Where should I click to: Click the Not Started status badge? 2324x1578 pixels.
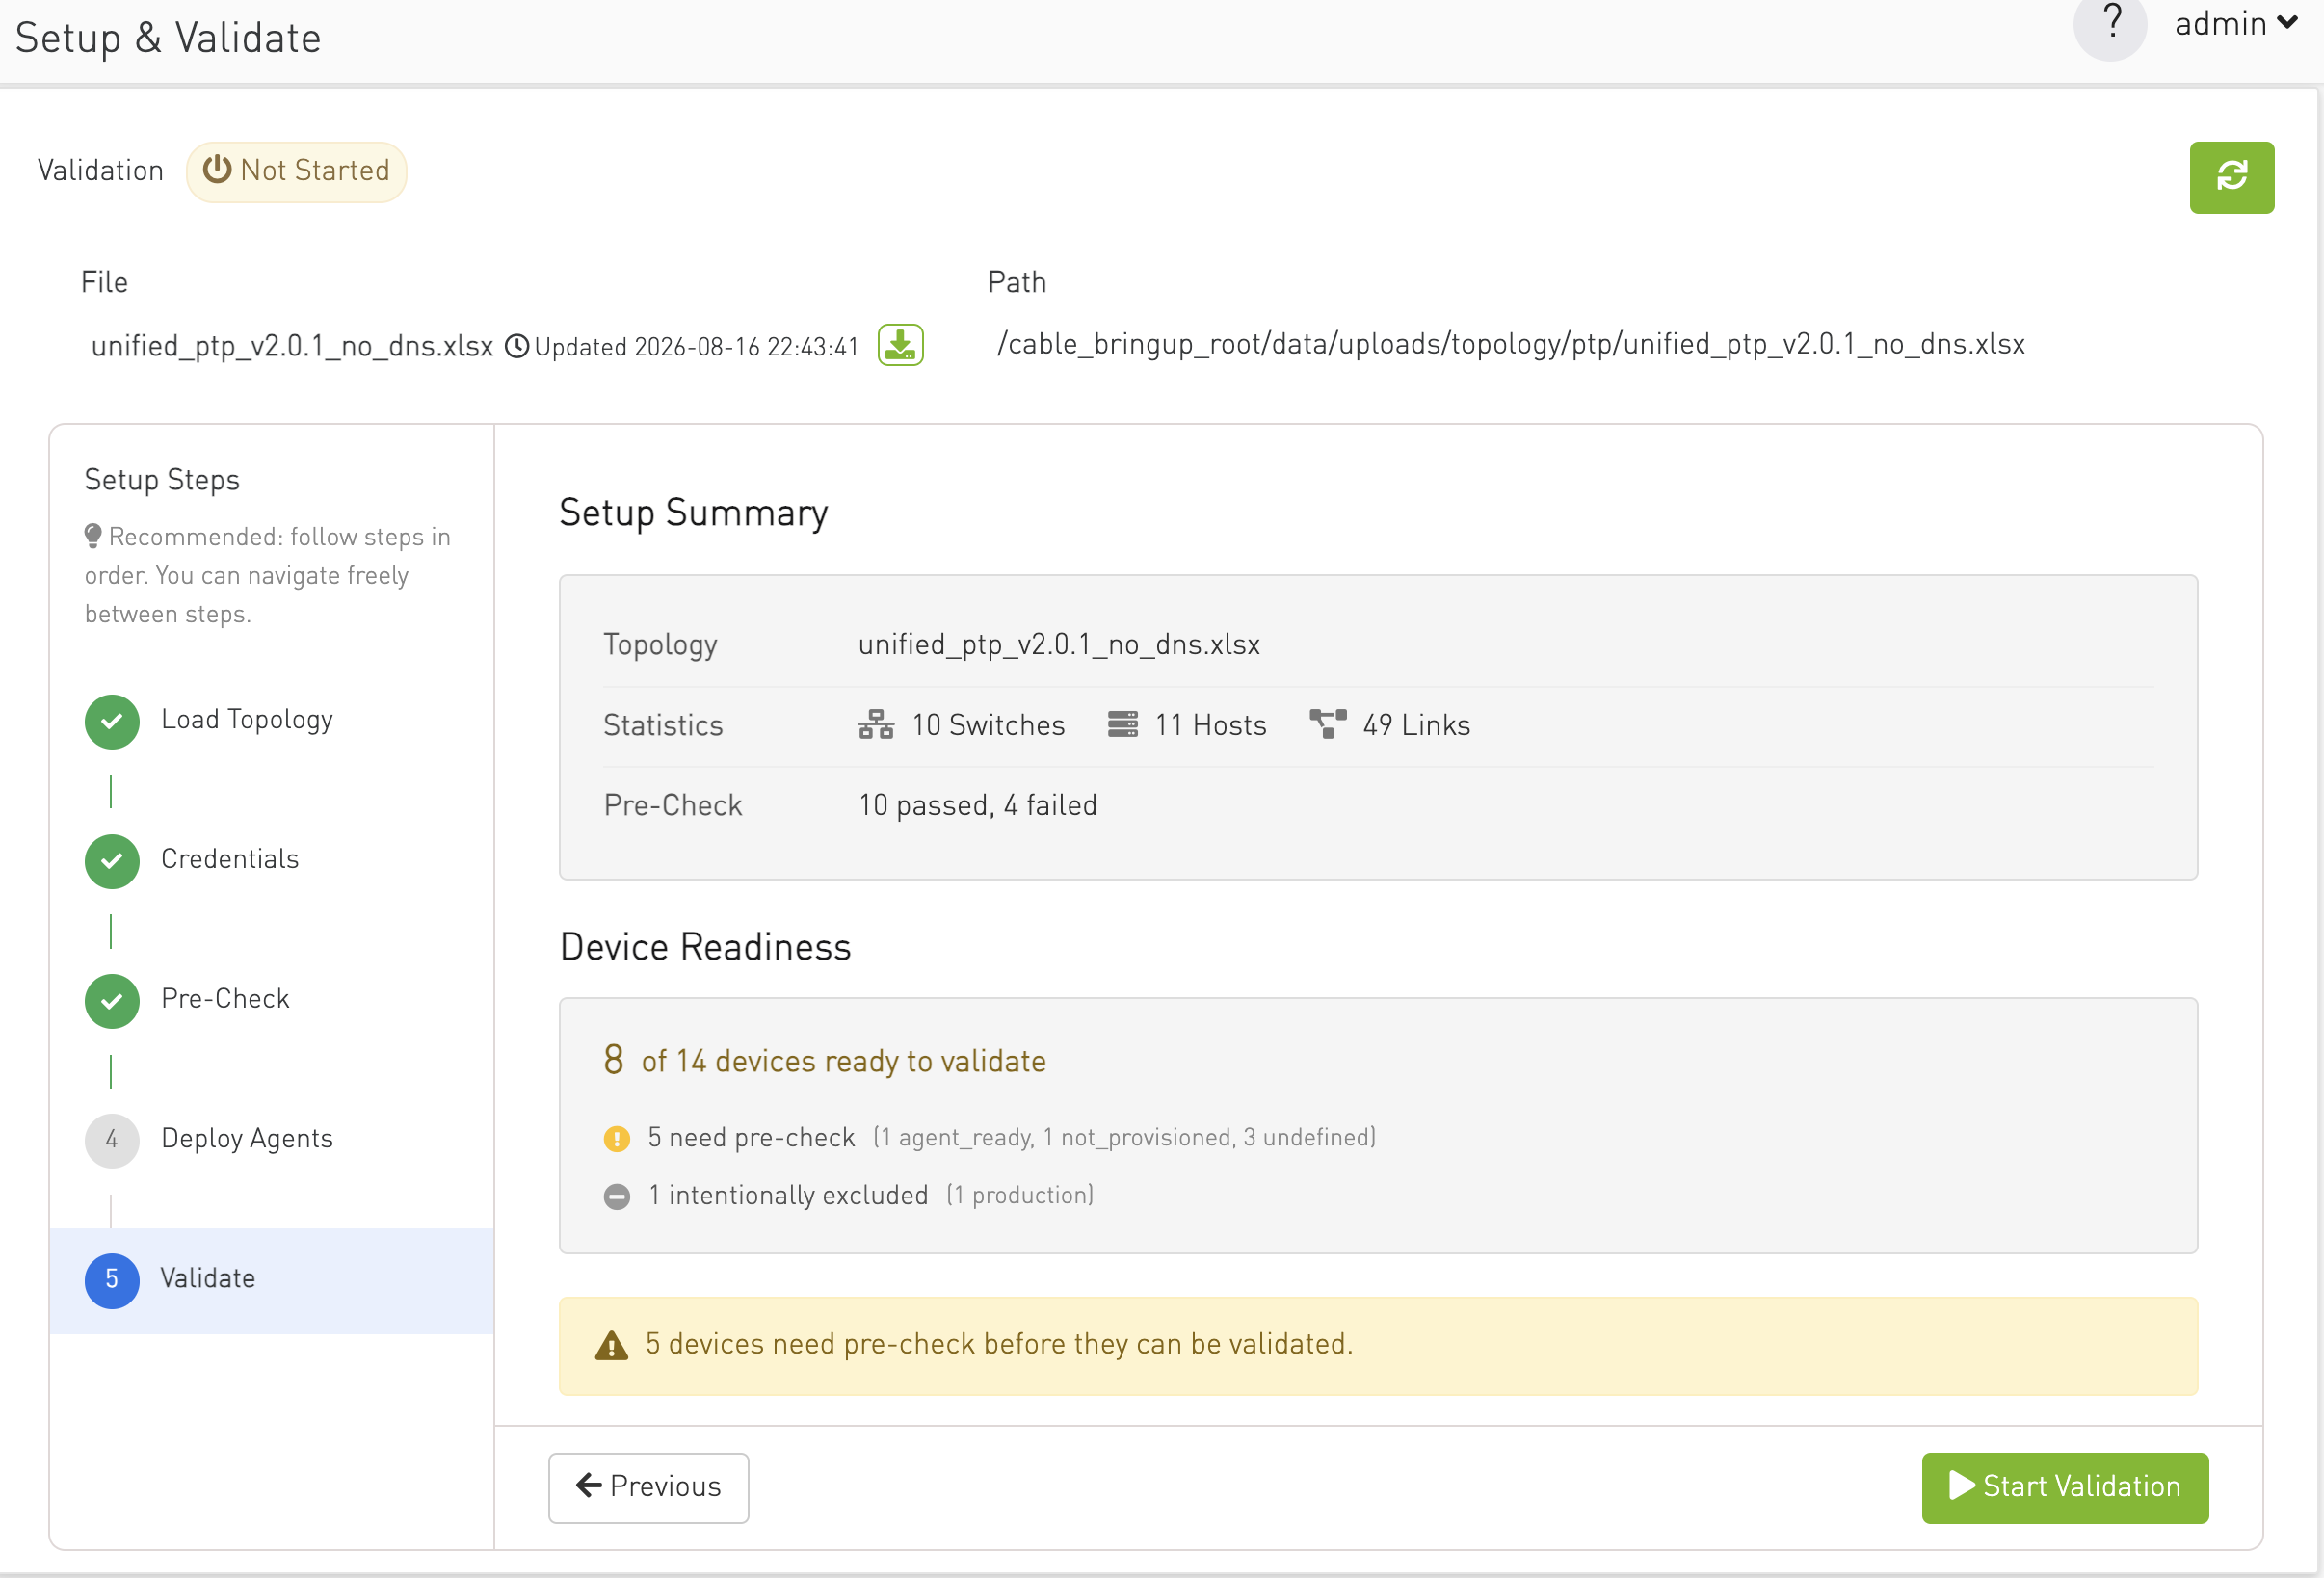coord(296,171)
